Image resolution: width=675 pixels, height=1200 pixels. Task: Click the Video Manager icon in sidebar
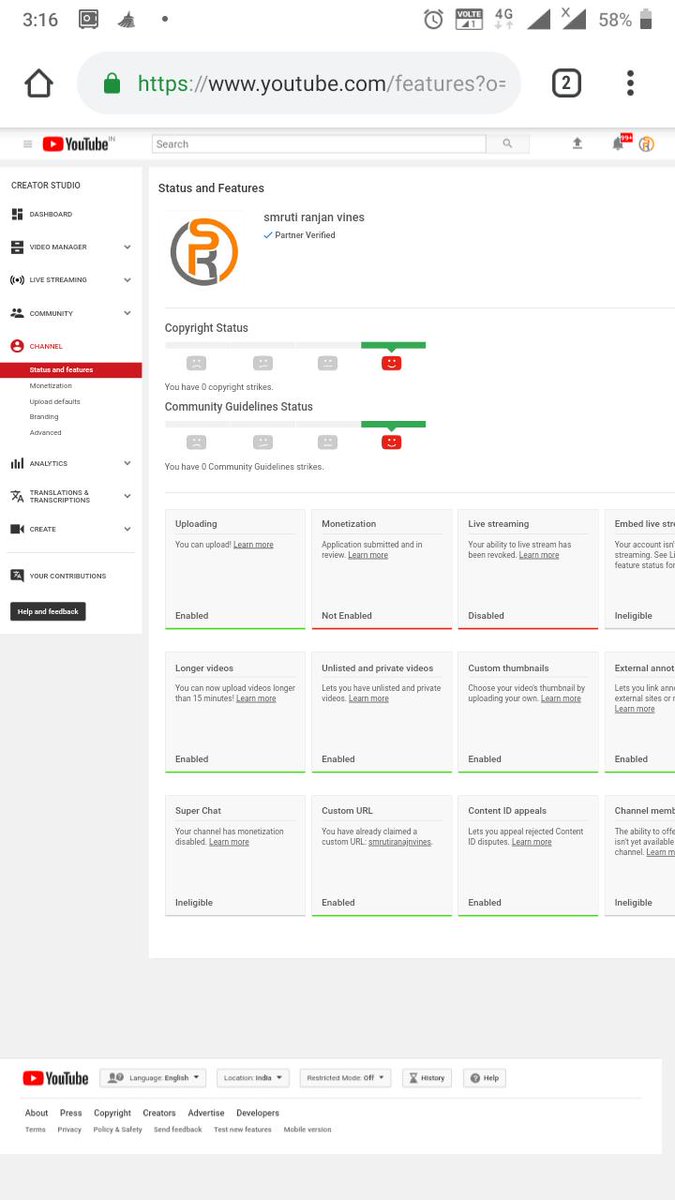click(17, 247)
